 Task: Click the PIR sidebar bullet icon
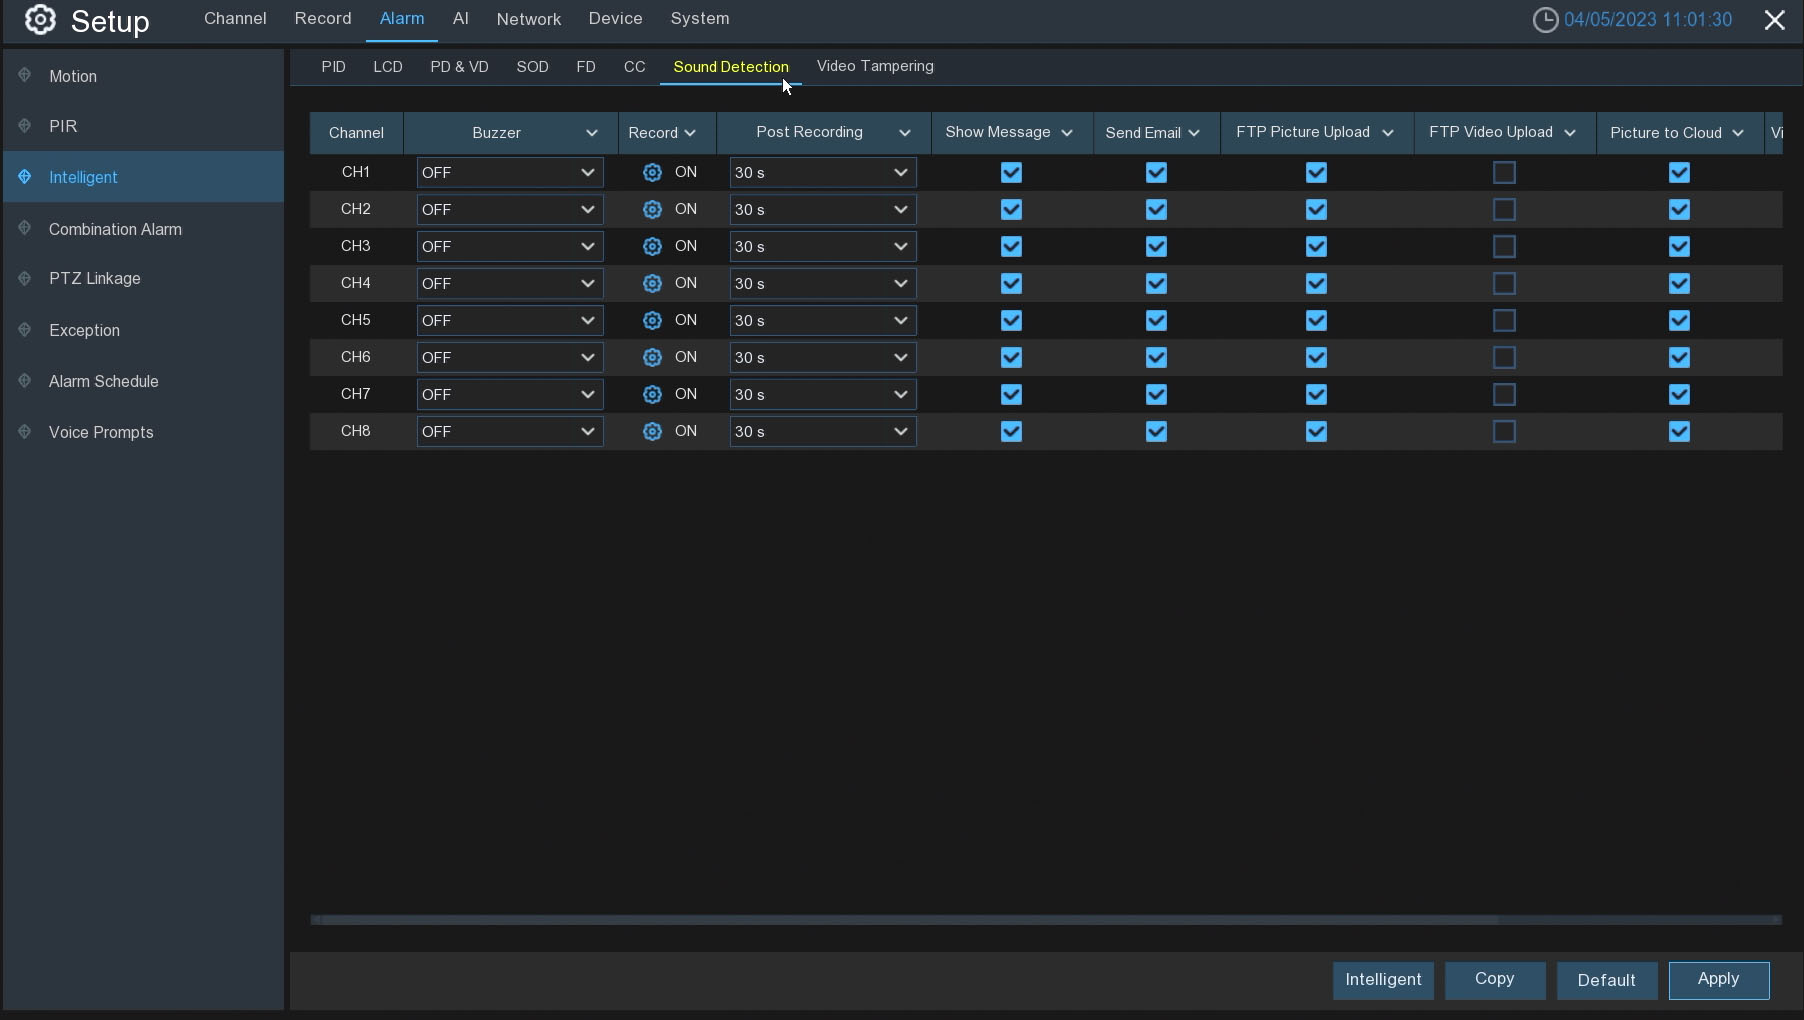25,125
